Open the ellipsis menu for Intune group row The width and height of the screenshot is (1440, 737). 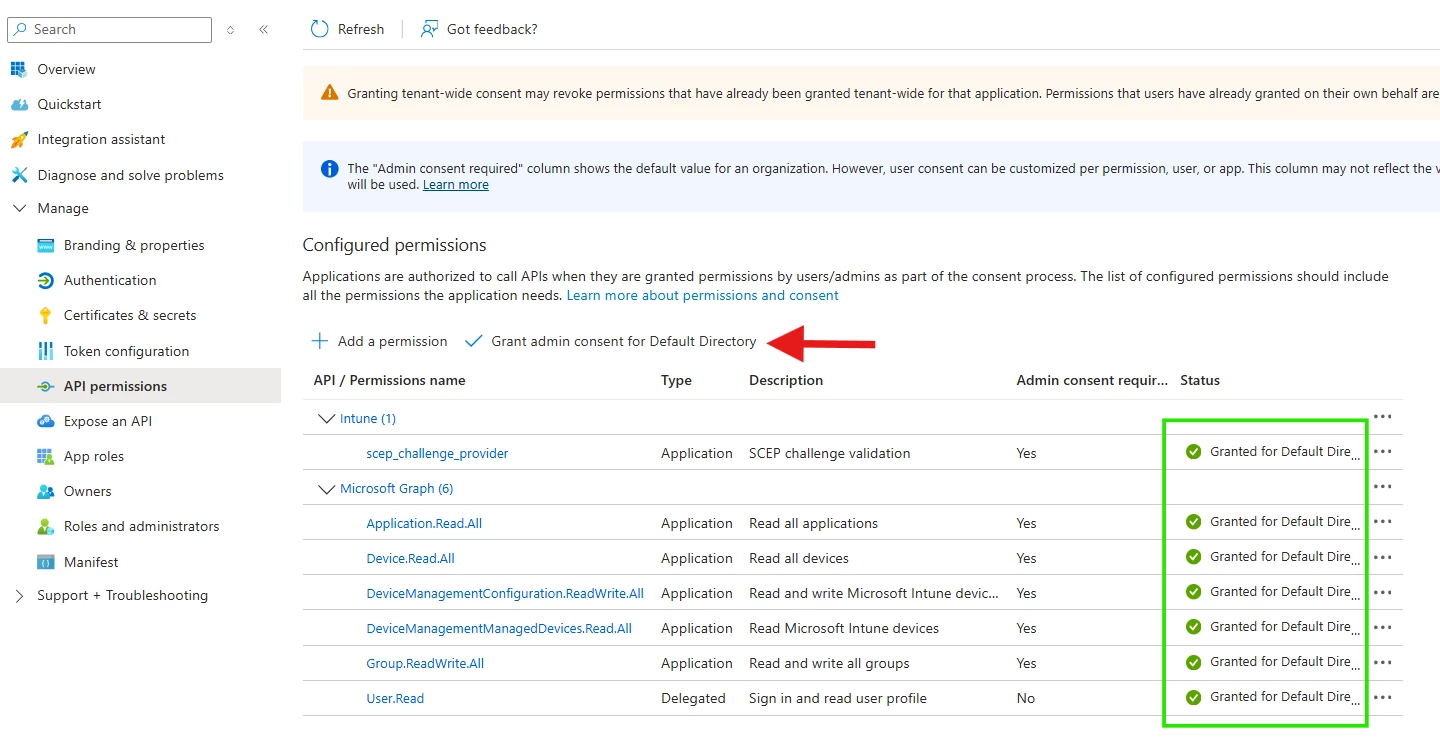(1383, 417)
